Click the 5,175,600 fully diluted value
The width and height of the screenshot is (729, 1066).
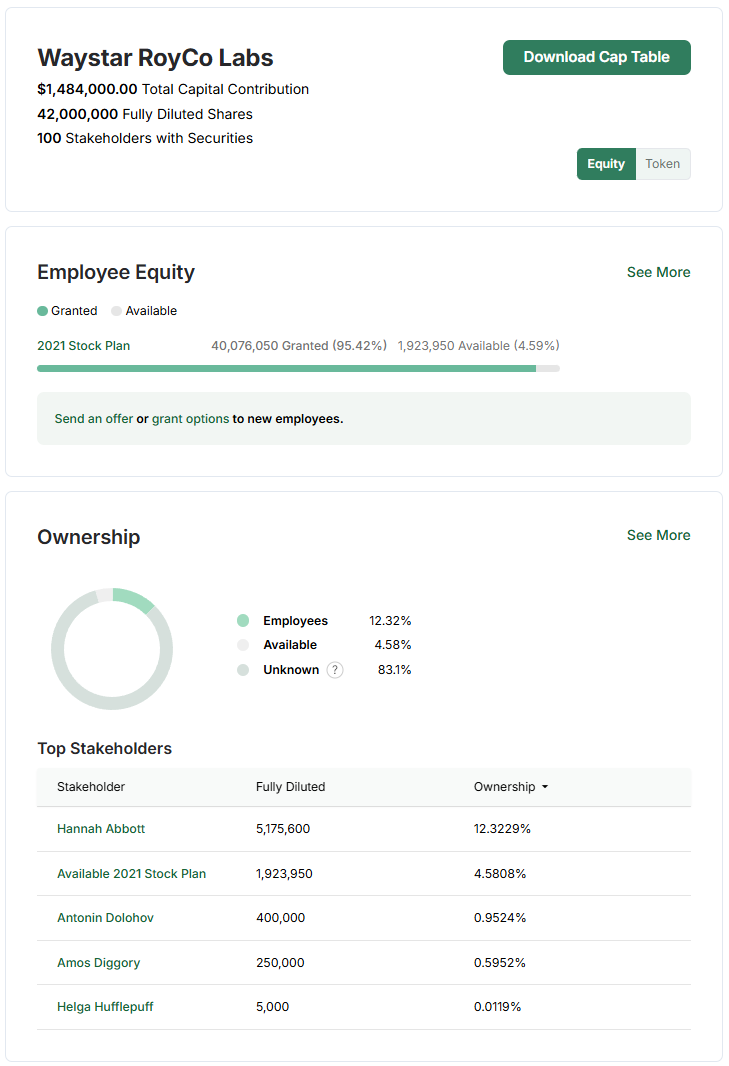coord(283,829)
